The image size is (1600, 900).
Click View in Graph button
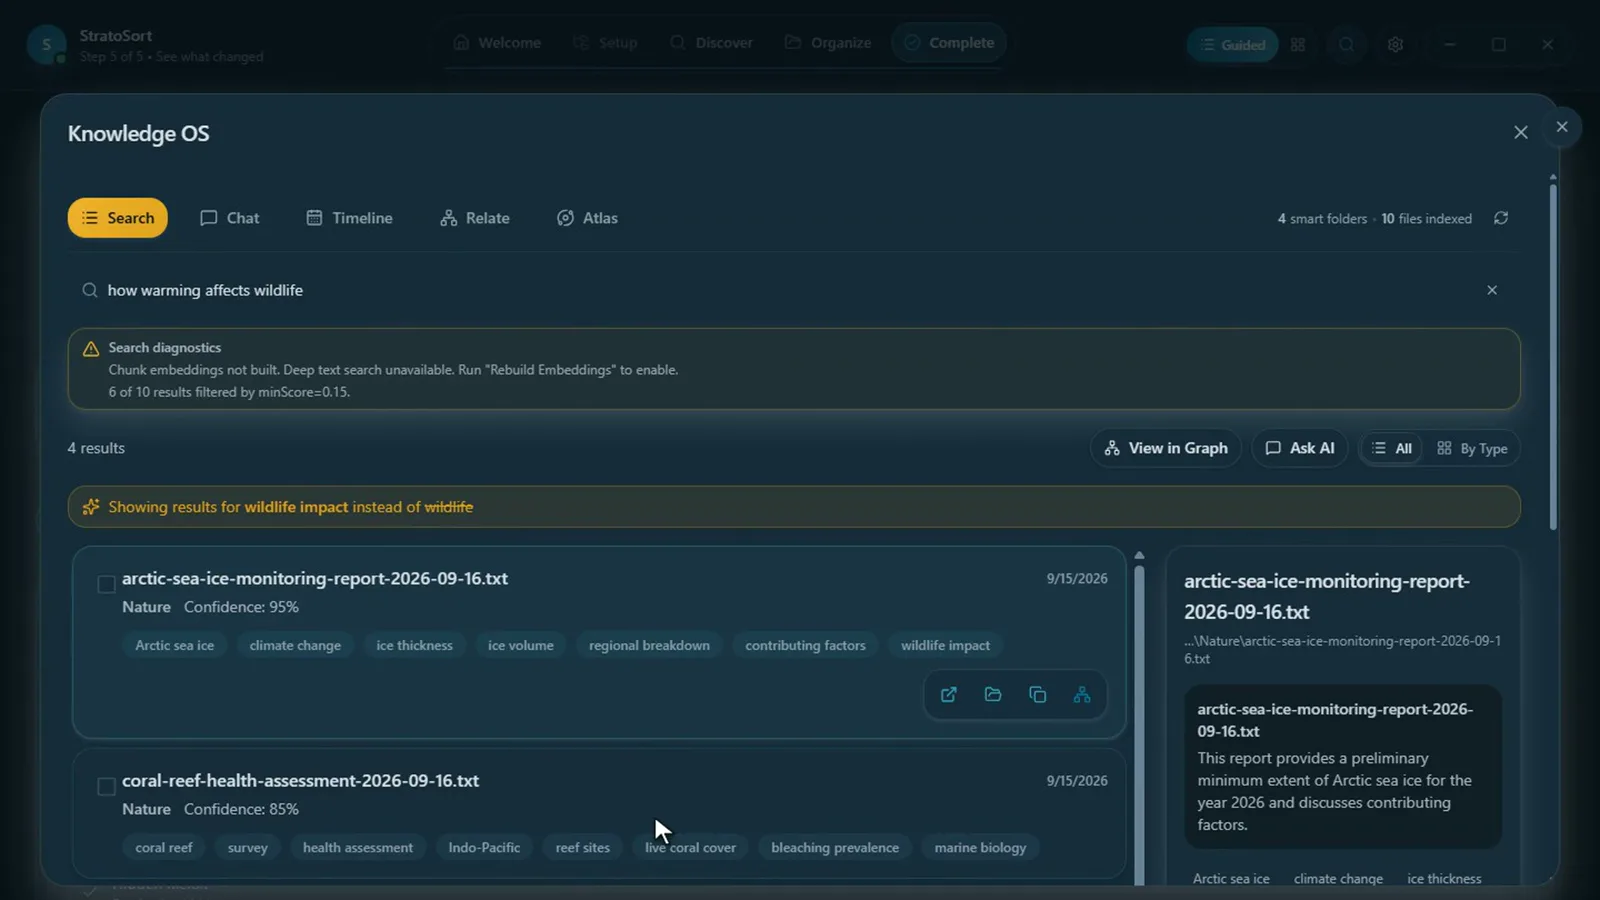point(1166,448)
